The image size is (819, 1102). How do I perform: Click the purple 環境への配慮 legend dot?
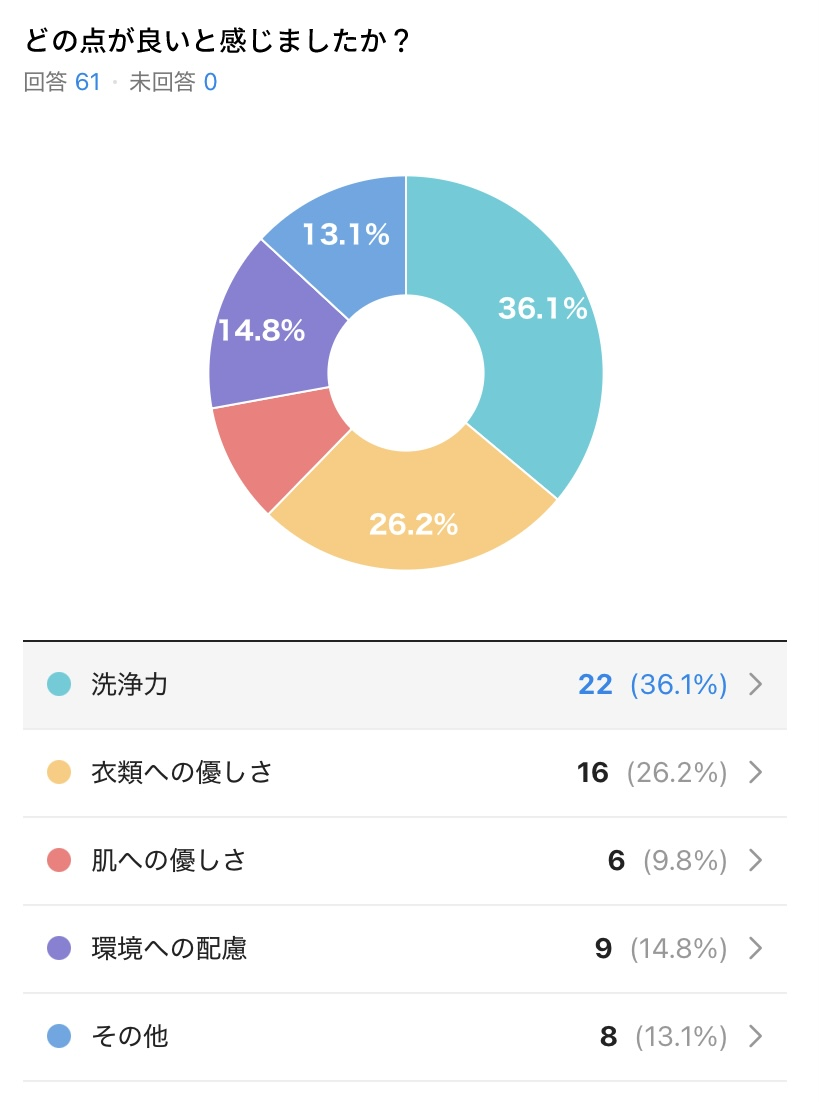point(59,948)
